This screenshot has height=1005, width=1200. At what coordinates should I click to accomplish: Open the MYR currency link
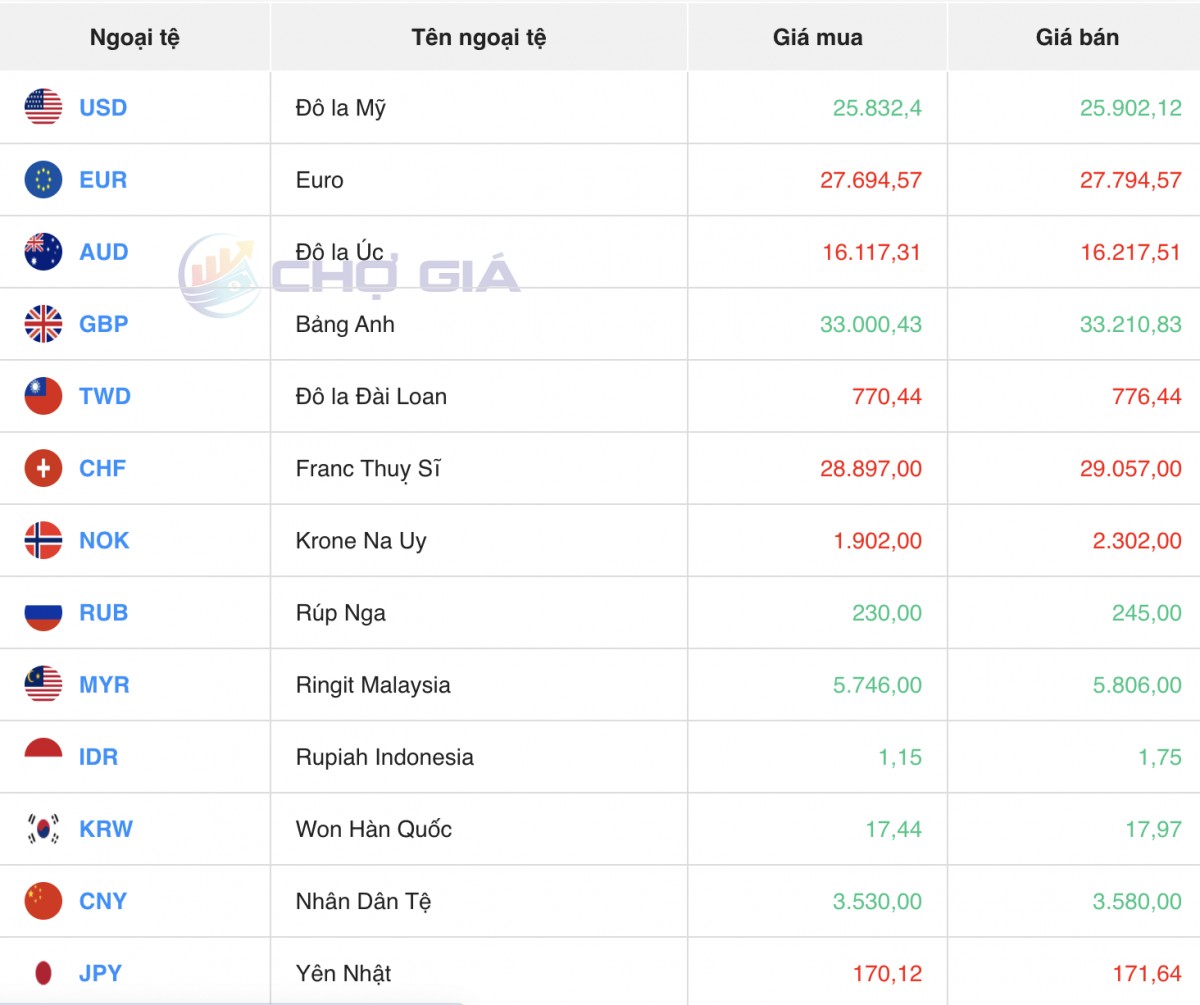coord(104,685)
